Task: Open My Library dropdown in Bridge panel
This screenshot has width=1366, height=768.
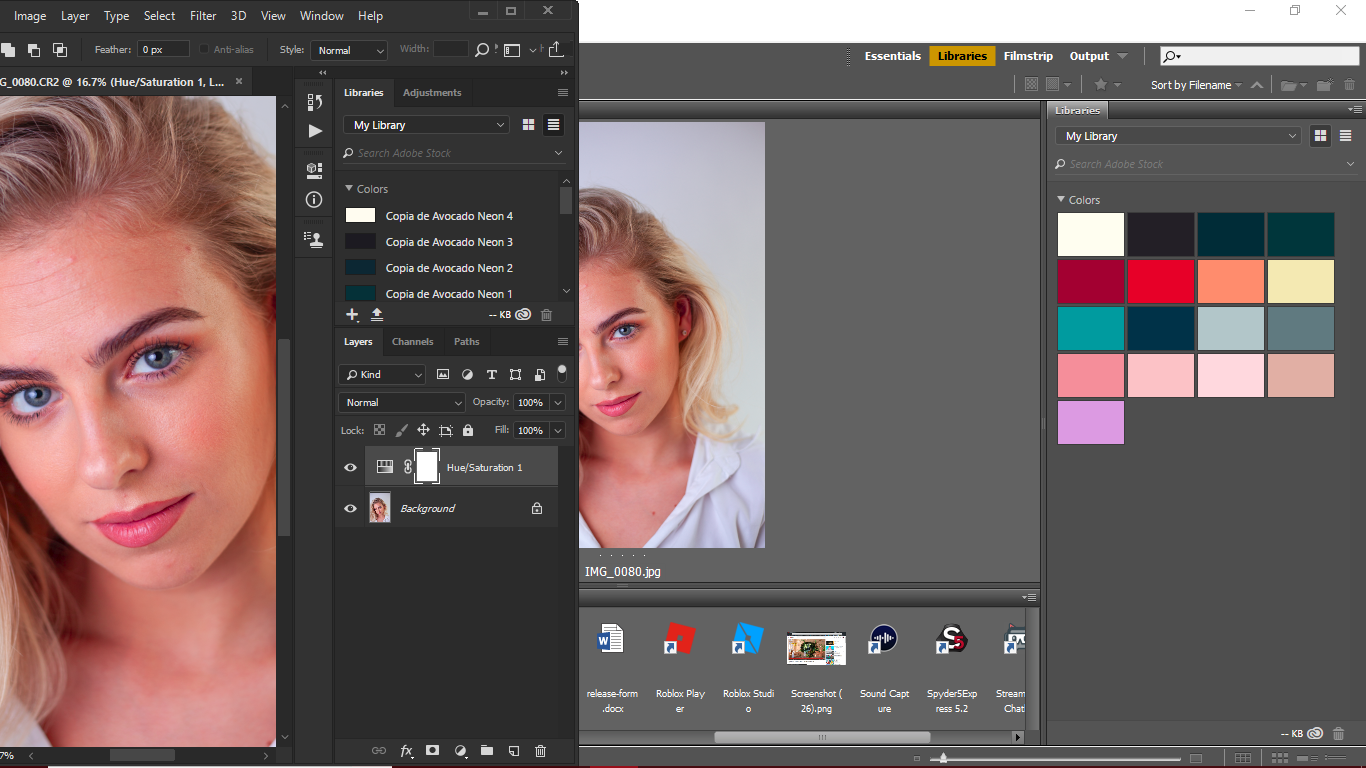Action: (x=1179, y=136)
